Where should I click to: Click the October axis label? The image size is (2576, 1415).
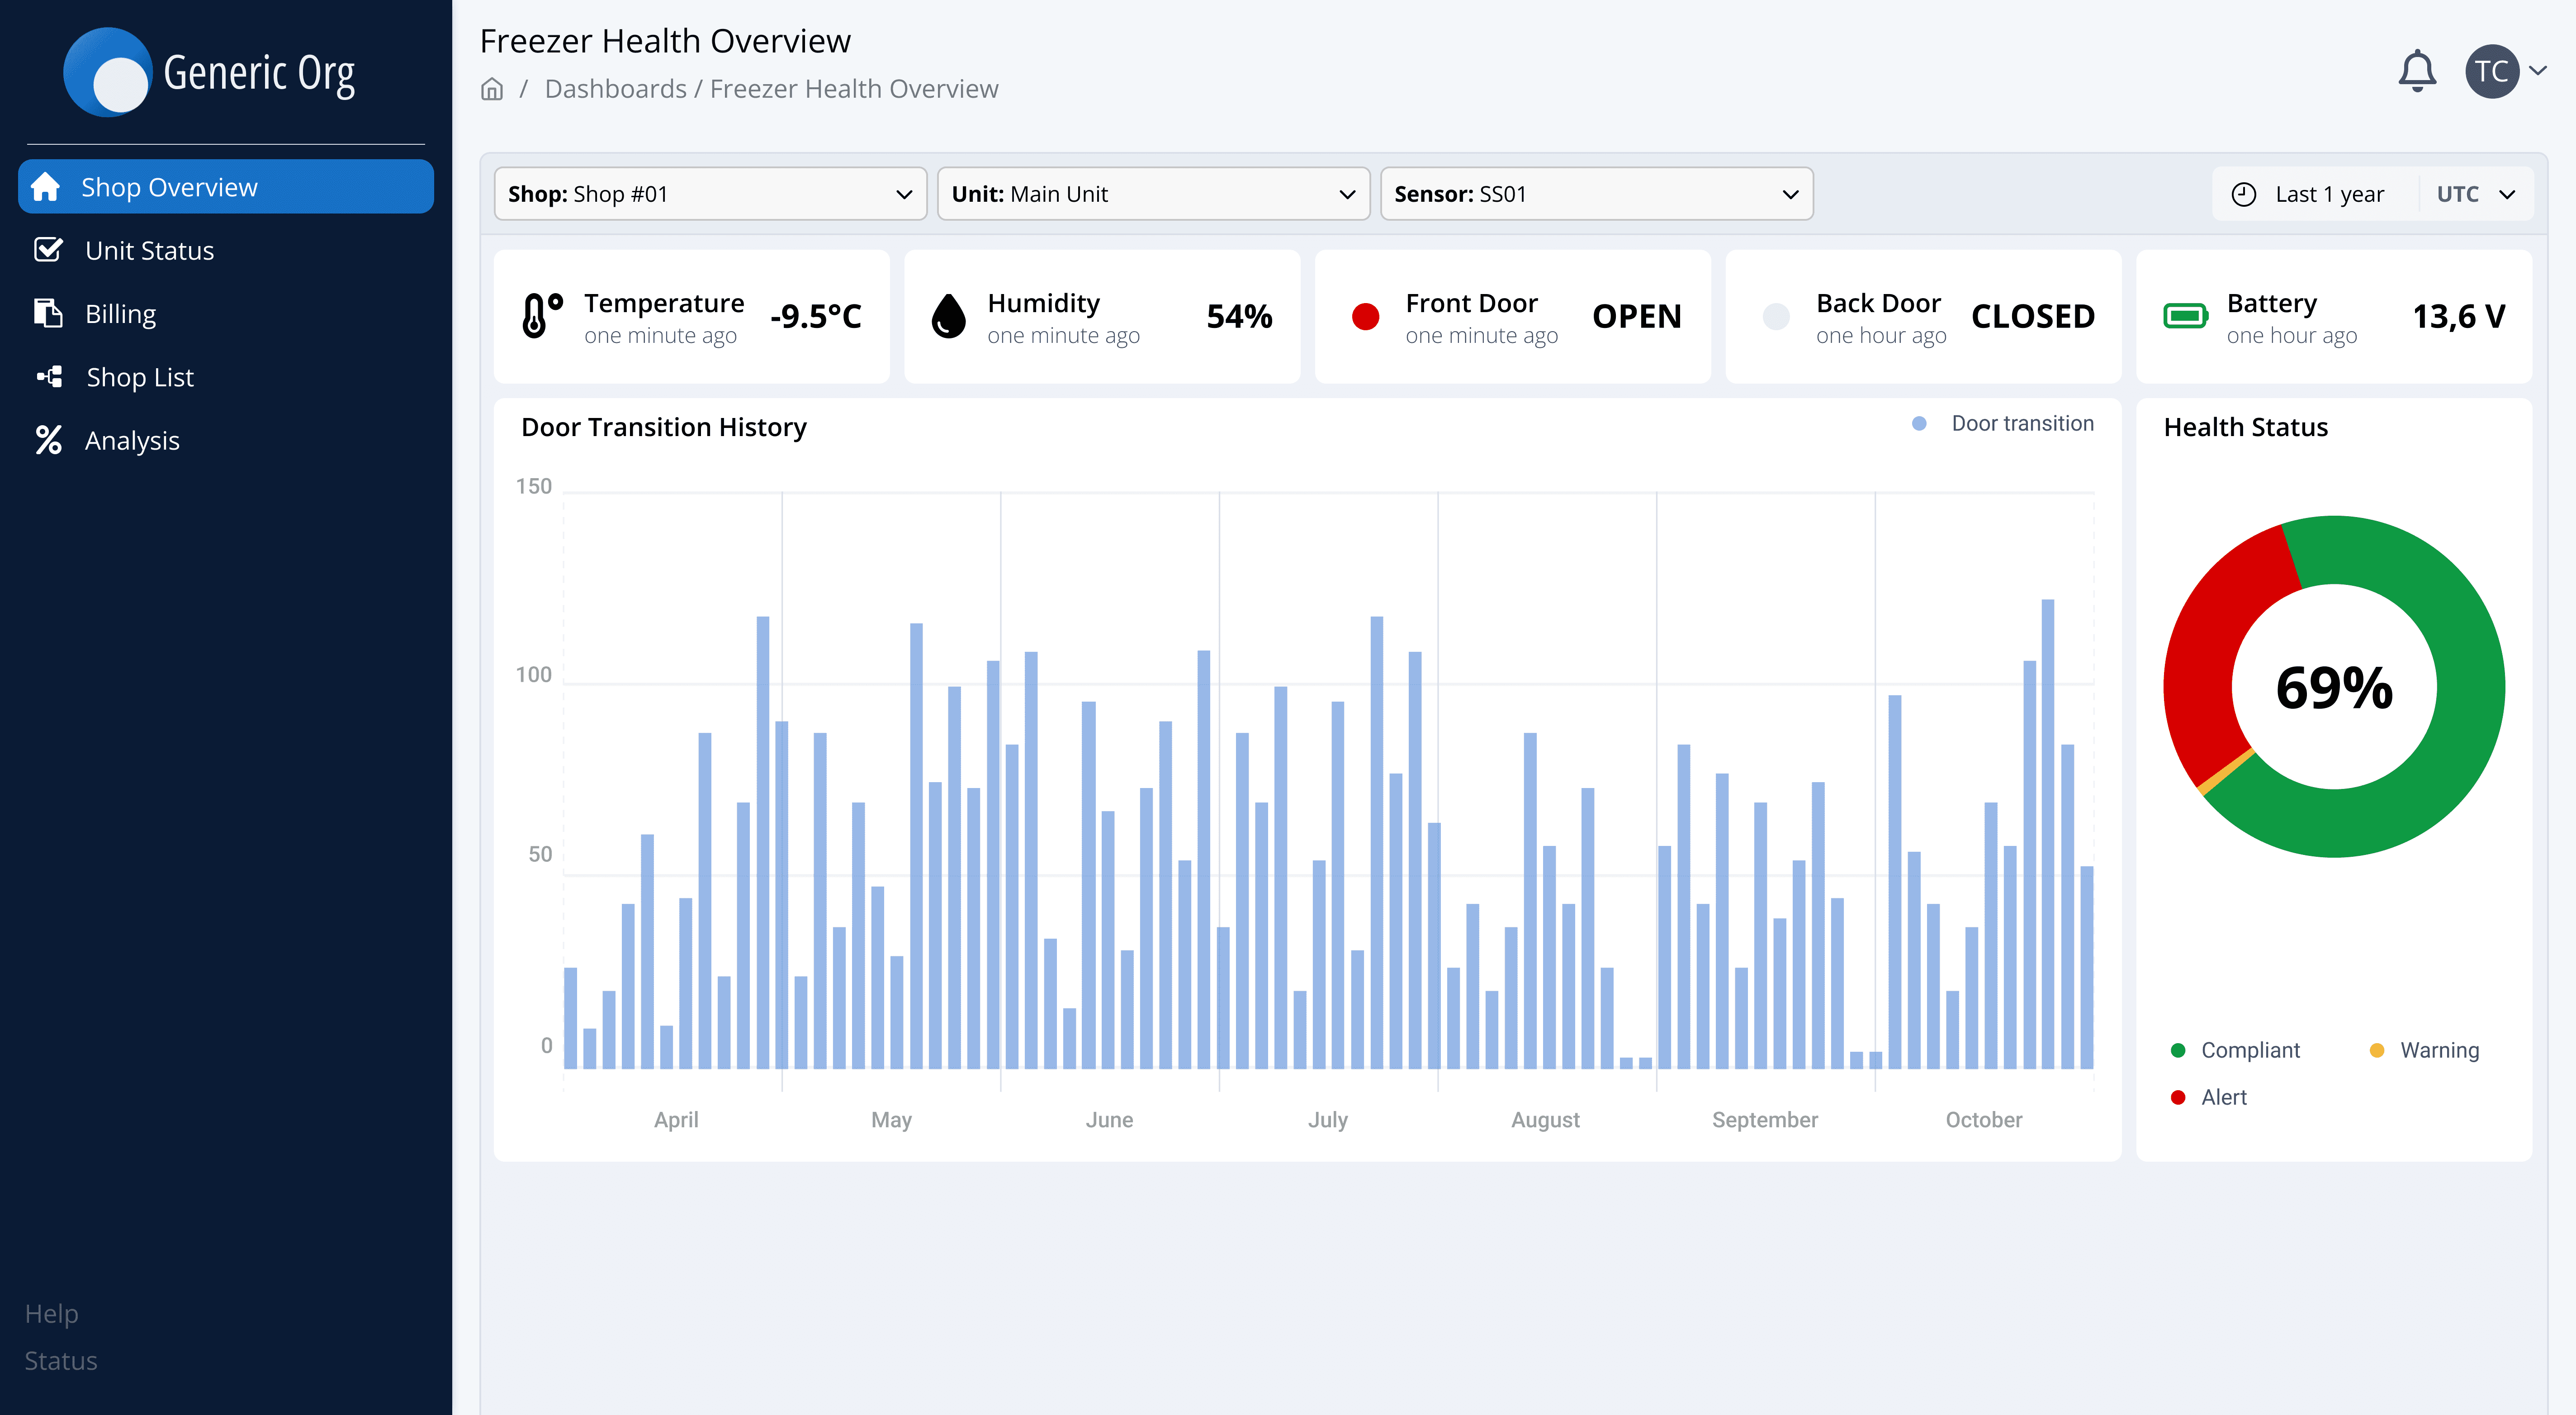click(x=1984, y=1120)
